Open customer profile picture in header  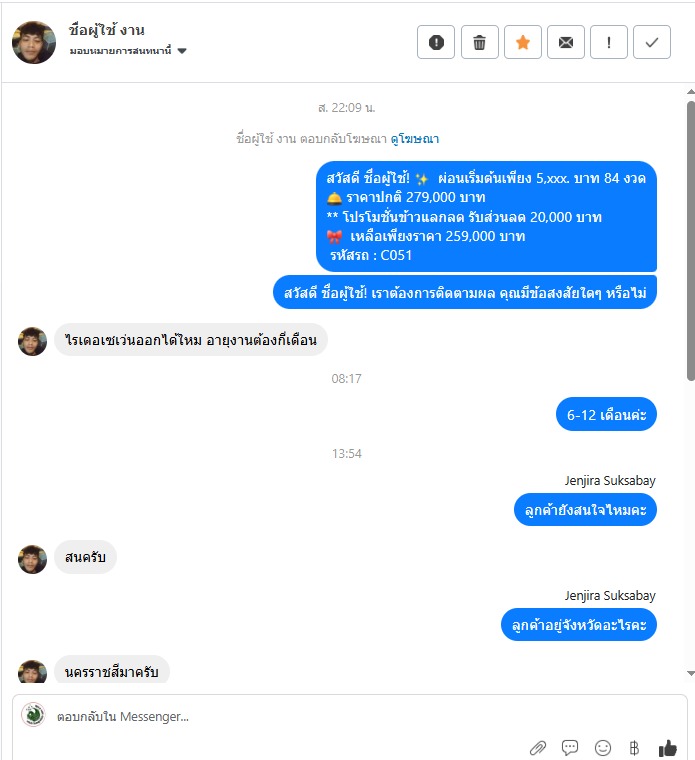(34, 42)
